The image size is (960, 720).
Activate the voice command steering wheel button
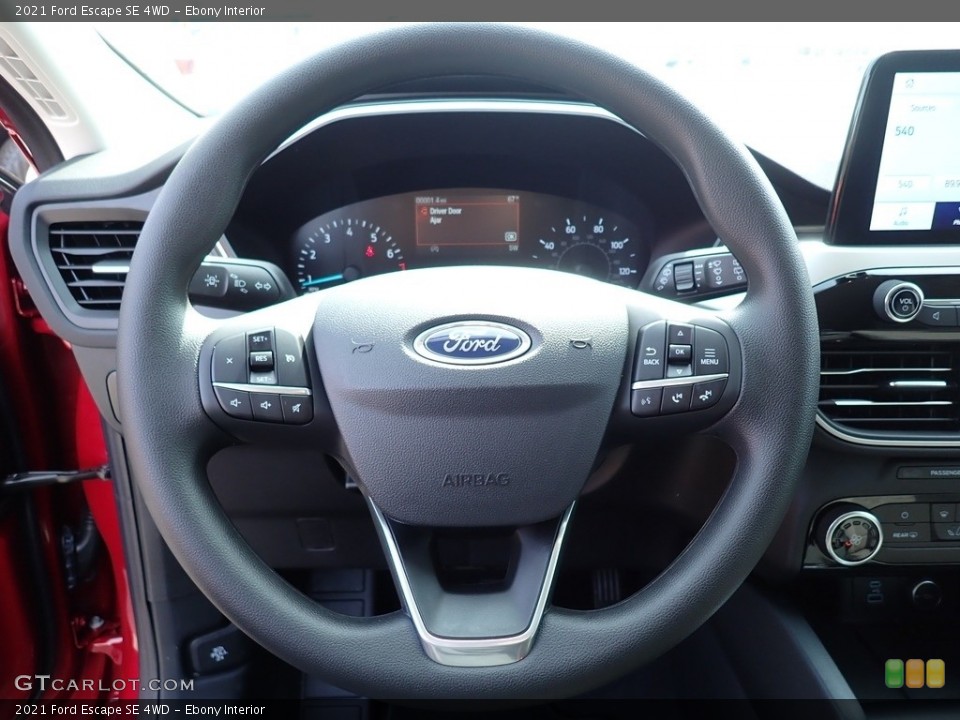pyautogui.click(x=646, y=402)
